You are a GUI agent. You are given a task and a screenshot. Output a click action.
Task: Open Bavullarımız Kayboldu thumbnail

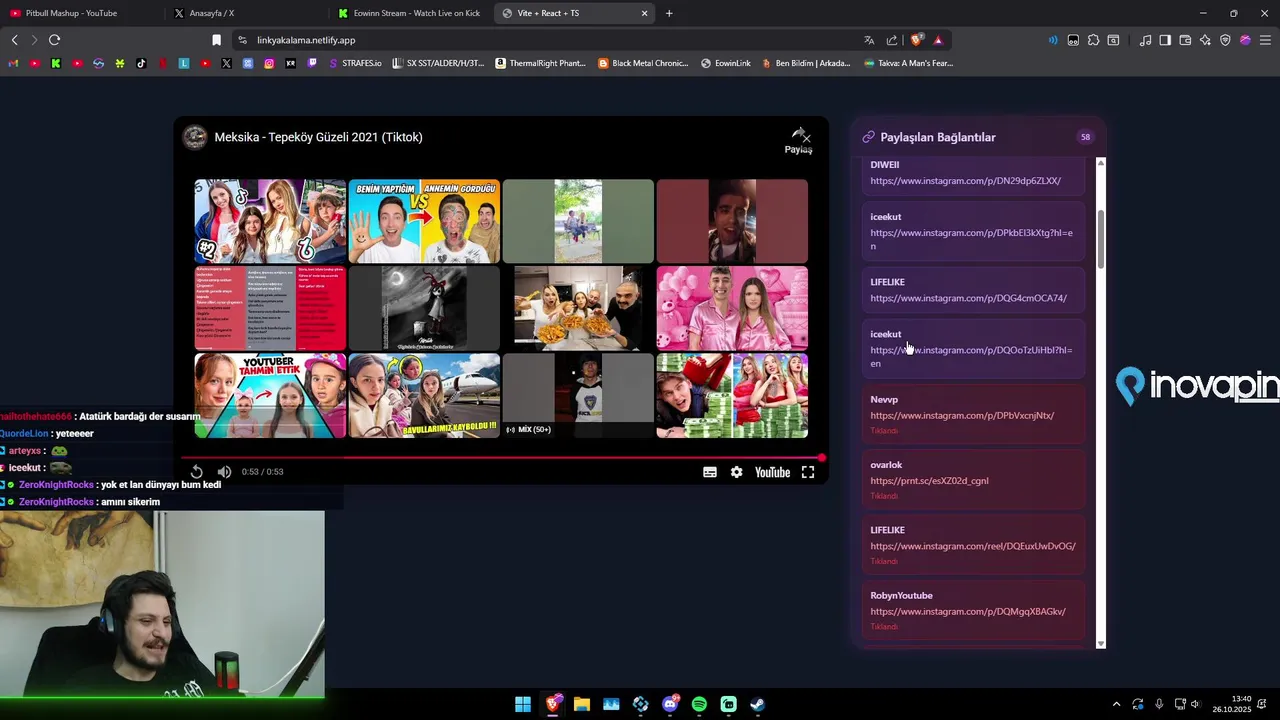point(424,395)
